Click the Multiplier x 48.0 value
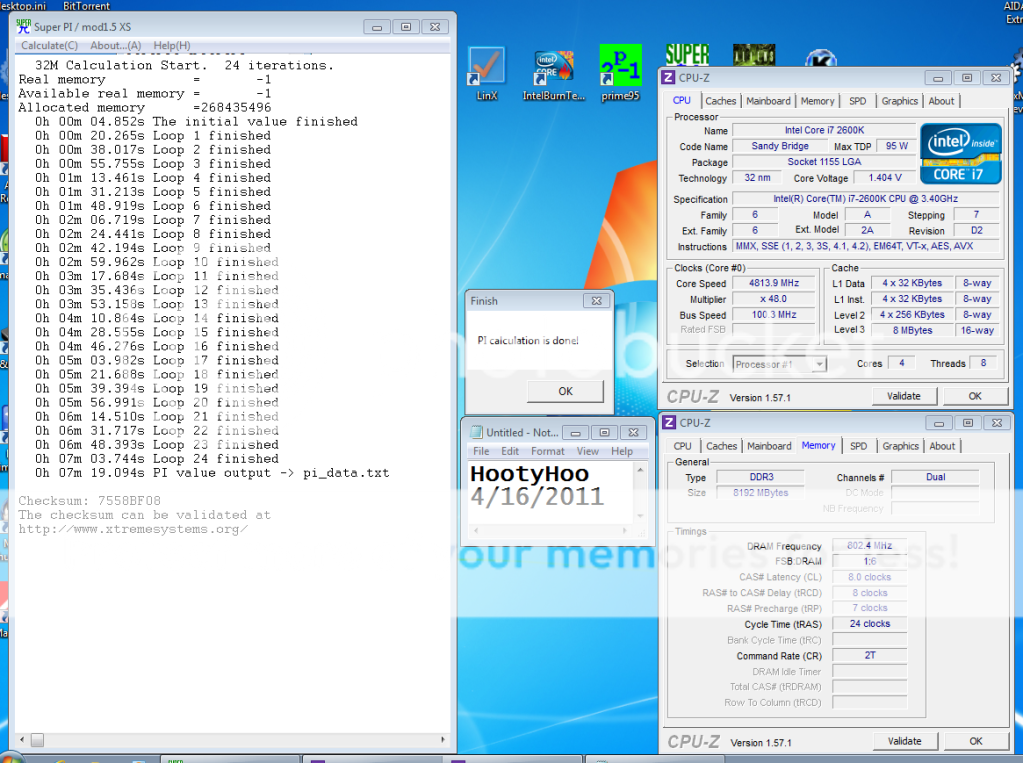 tap(773, 299)
